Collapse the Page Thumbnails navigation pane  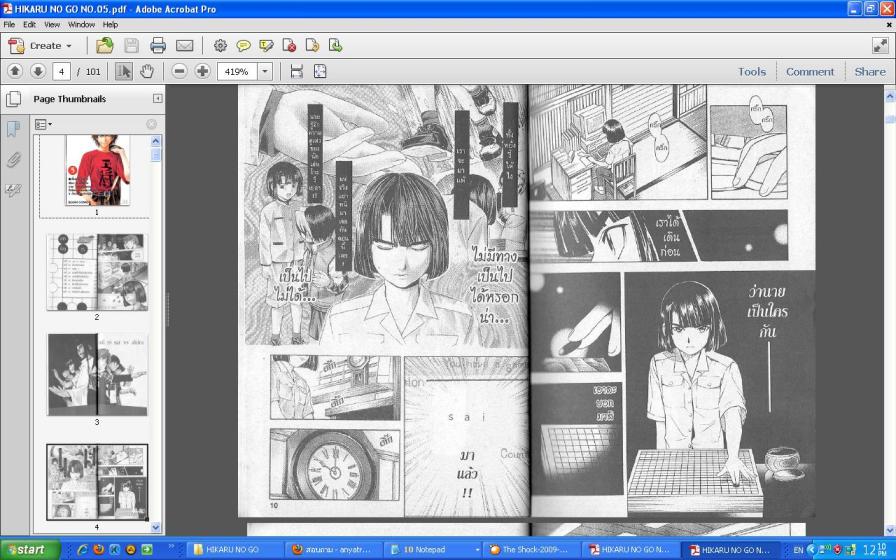pyautogui.click(x=157, y=99)
